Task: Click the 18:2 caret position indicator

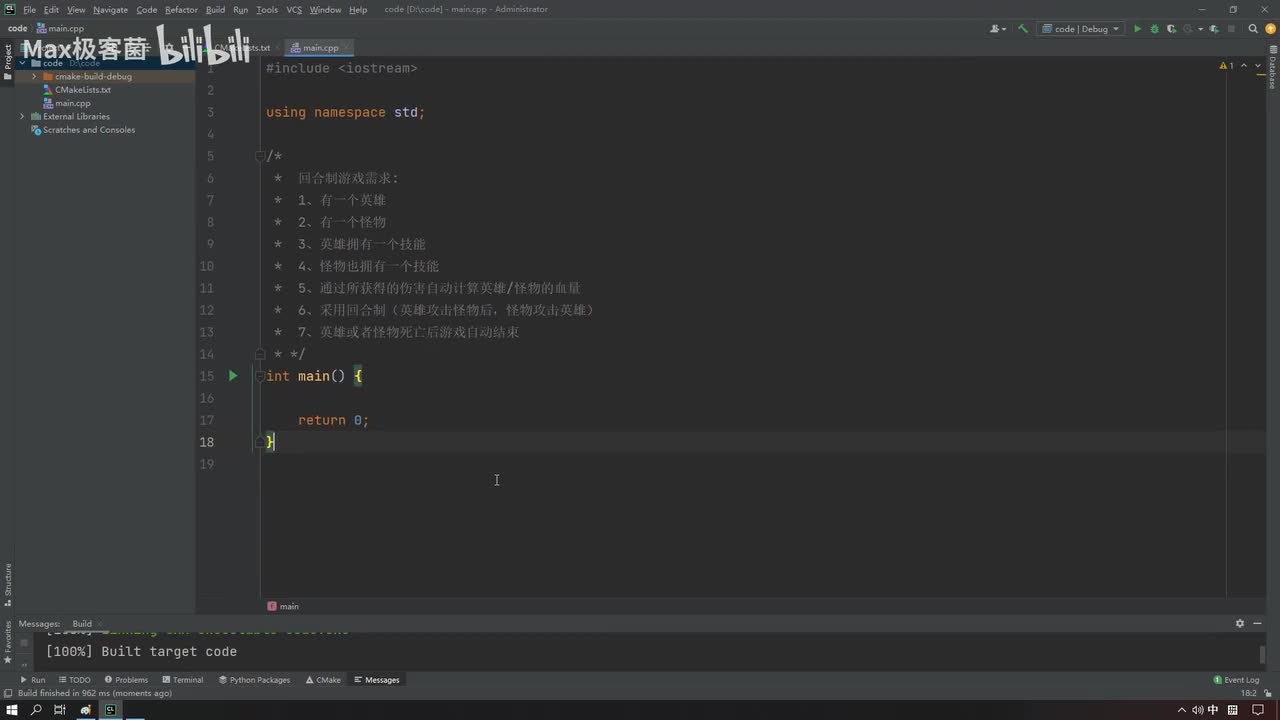Action: pyautogui.click(x=1248, y=693)
